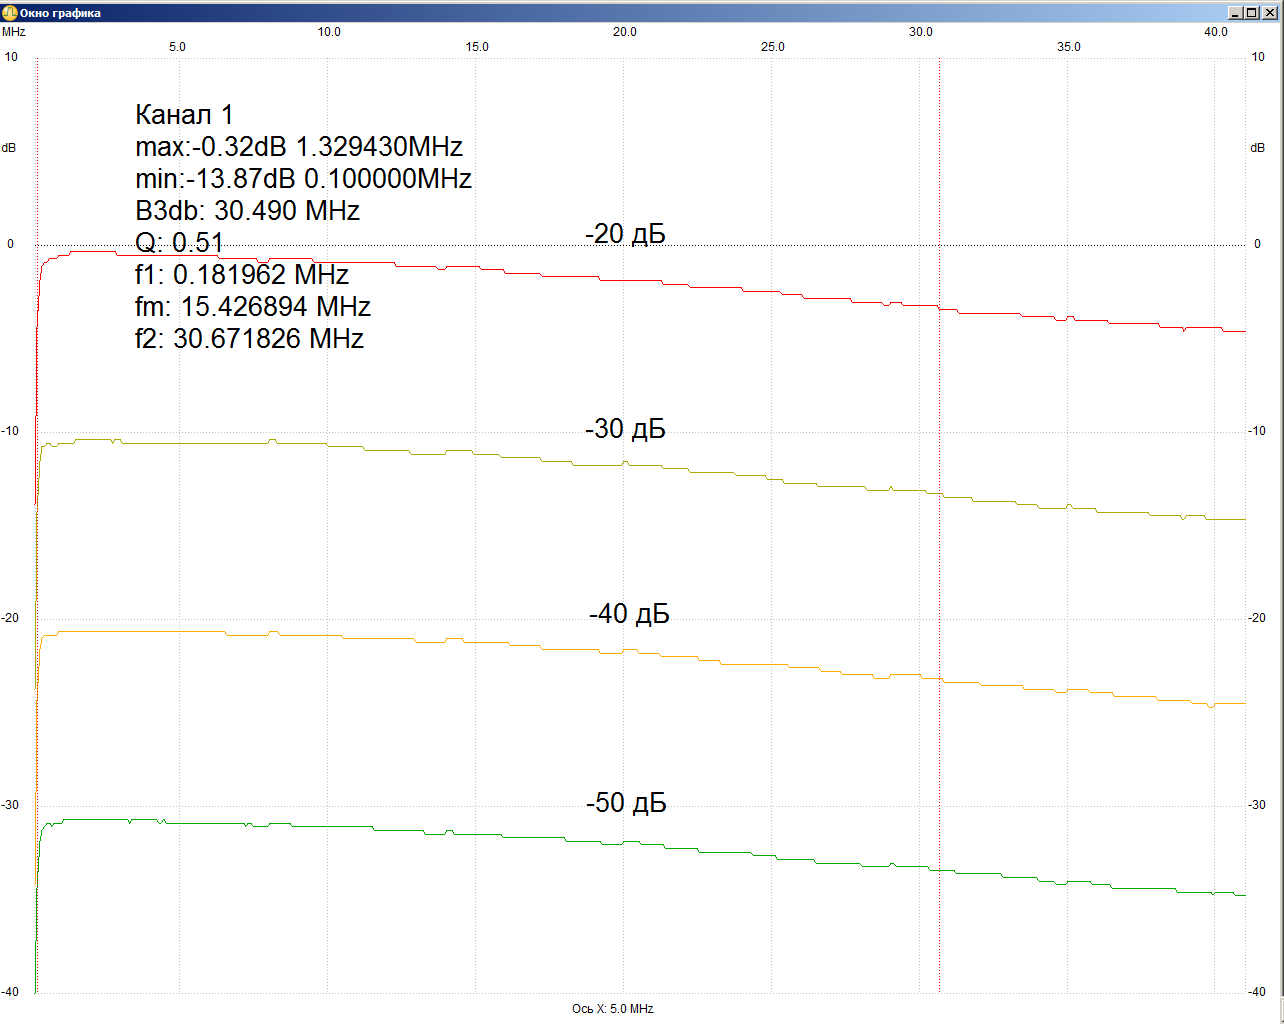Screen dimensions: 1284x1024
Task: Click the max:-0.32dB 1.329430MHz readout
Action: pos(299,147)
